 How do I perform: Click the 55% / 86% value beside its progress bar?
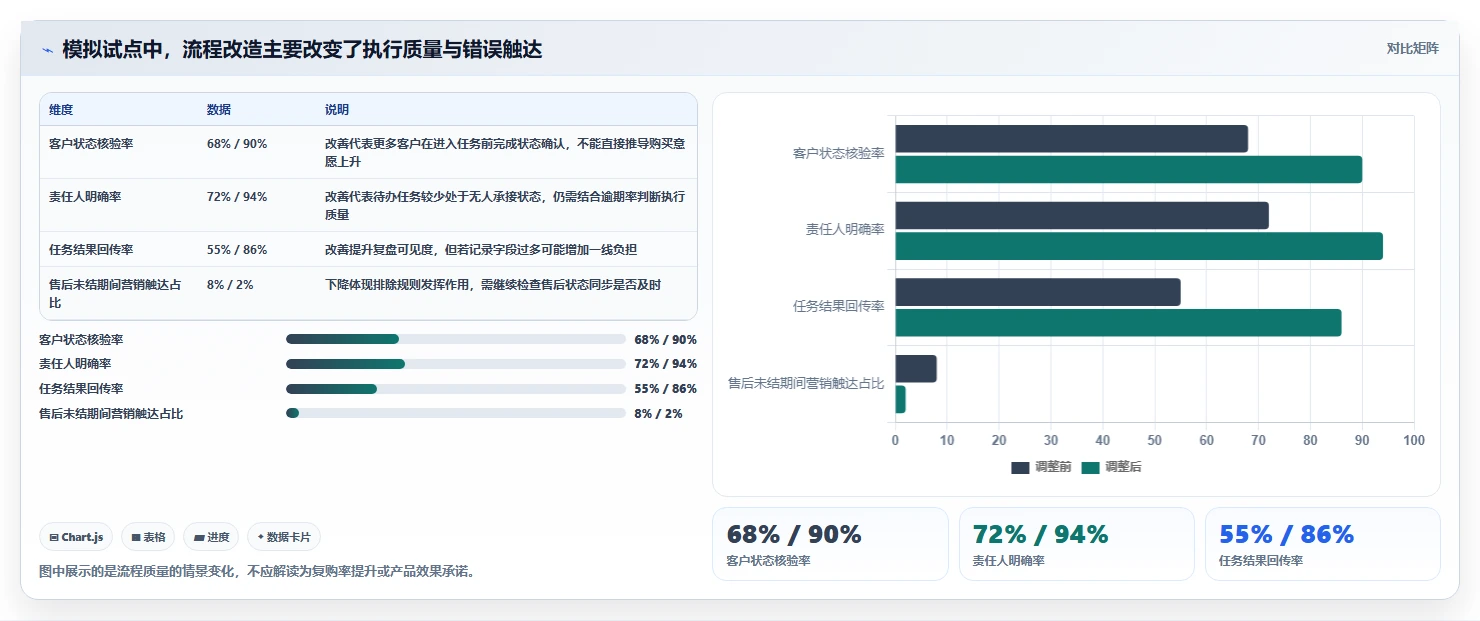pyautogui.click(x=665, y=389)
